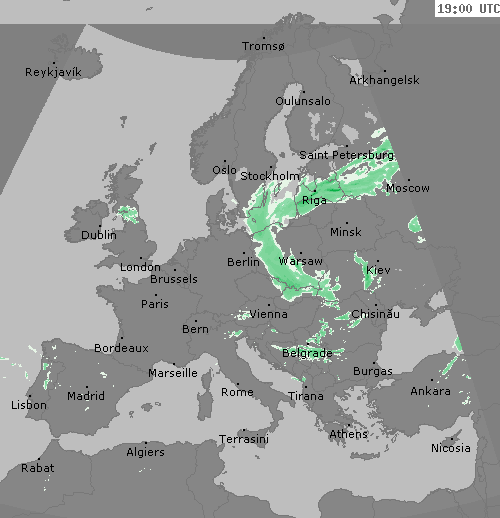Click the Berlin label on the map
The image size is (500, 518).
coord(243,262)
